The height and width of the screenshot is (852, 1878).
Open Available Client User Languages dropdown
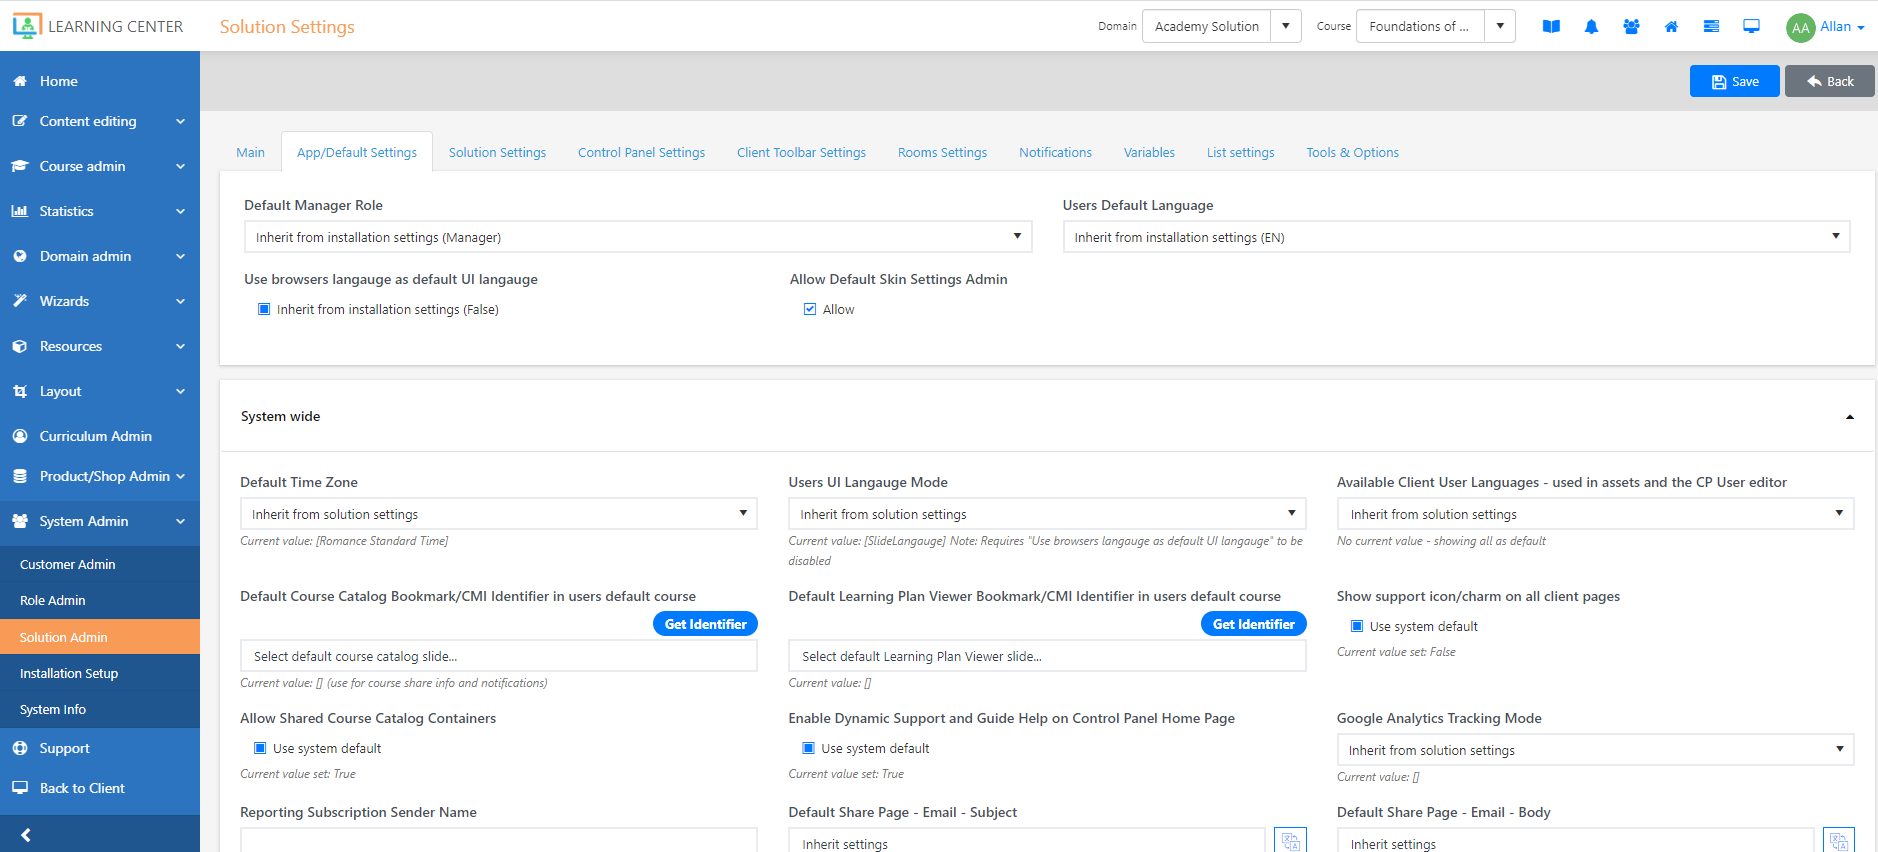click(x=1595, y=514)
